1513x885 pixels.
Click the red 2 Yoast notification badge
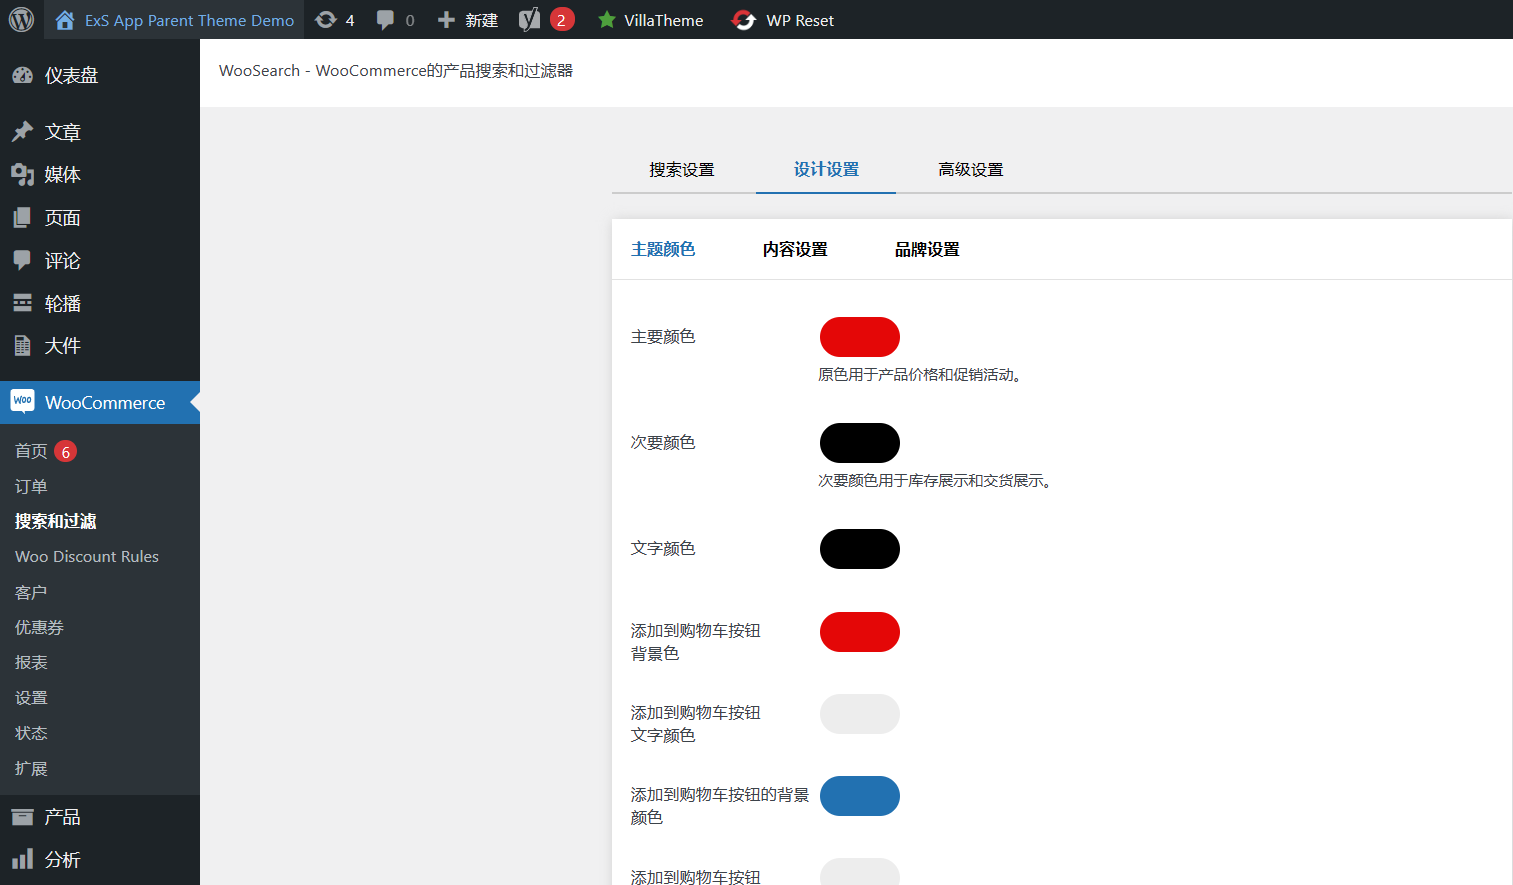[x=562, y=20]
